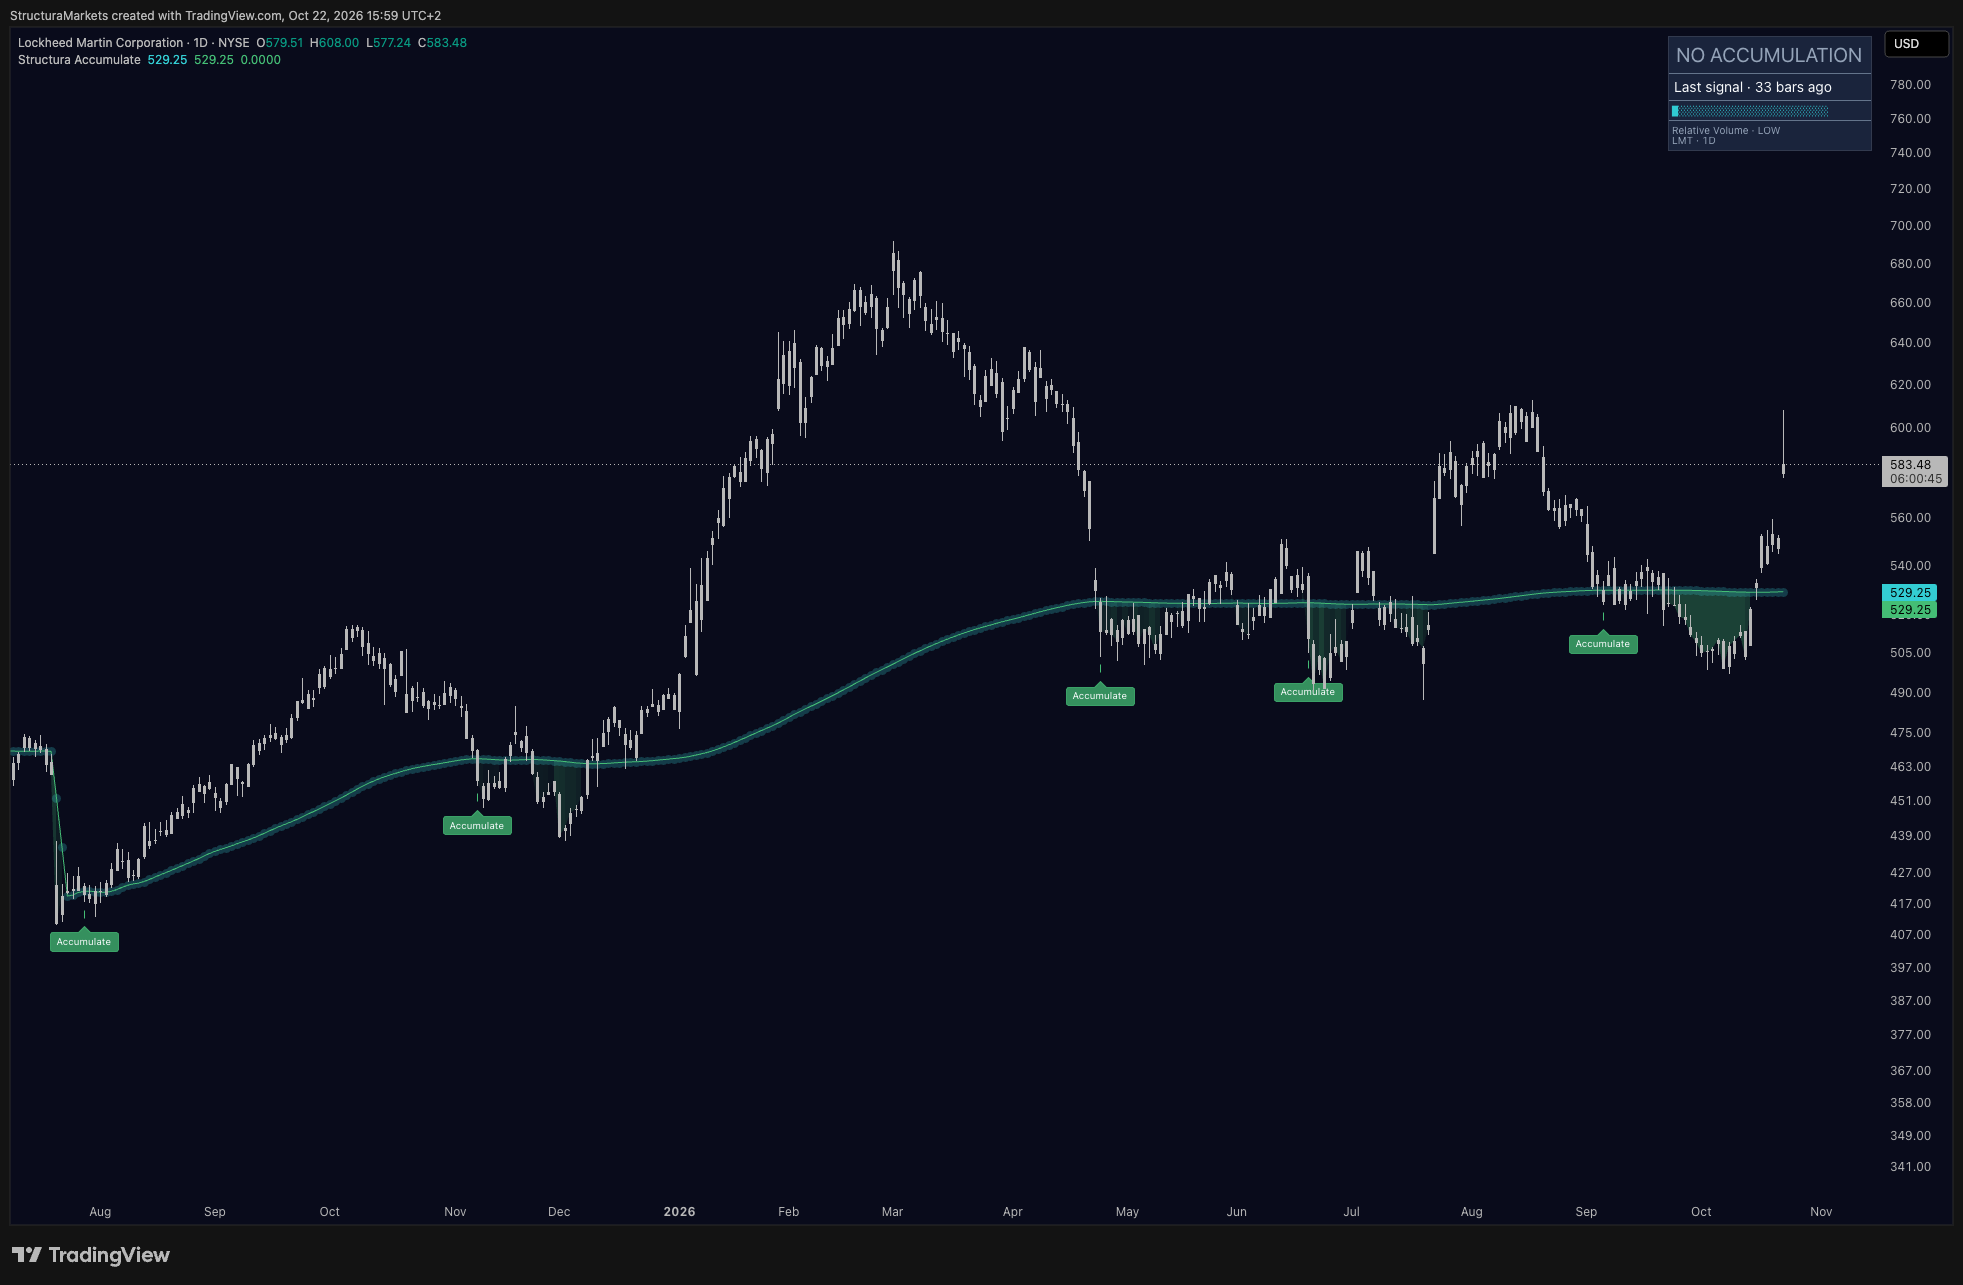The image size is (1963, 1285).
Task: Click the 490.00 price axis label
Action: [1910, 693]
